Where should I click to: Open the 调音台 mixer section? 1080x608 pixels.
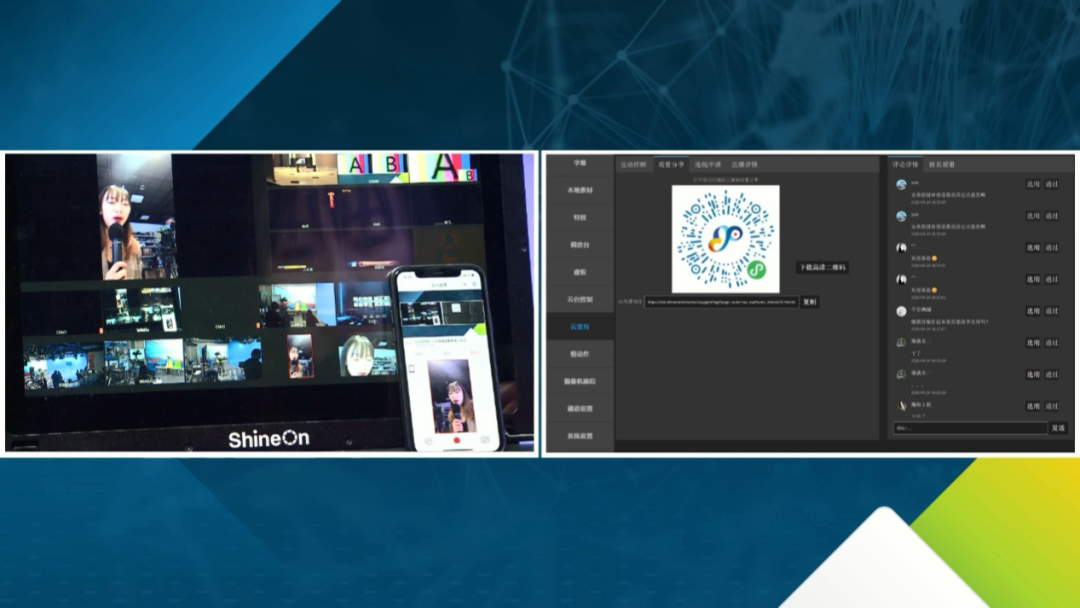580,245
